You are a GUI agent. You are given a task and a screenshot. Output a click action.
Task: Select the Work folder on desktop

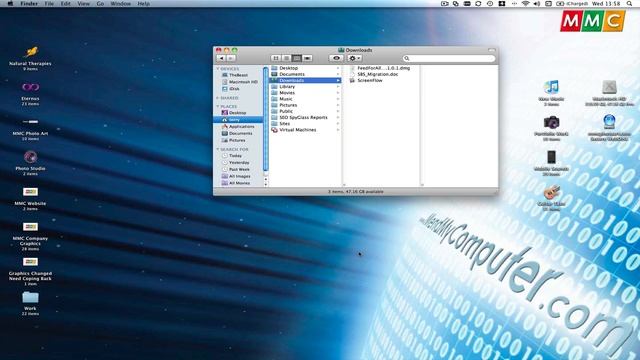pos(31,304)
